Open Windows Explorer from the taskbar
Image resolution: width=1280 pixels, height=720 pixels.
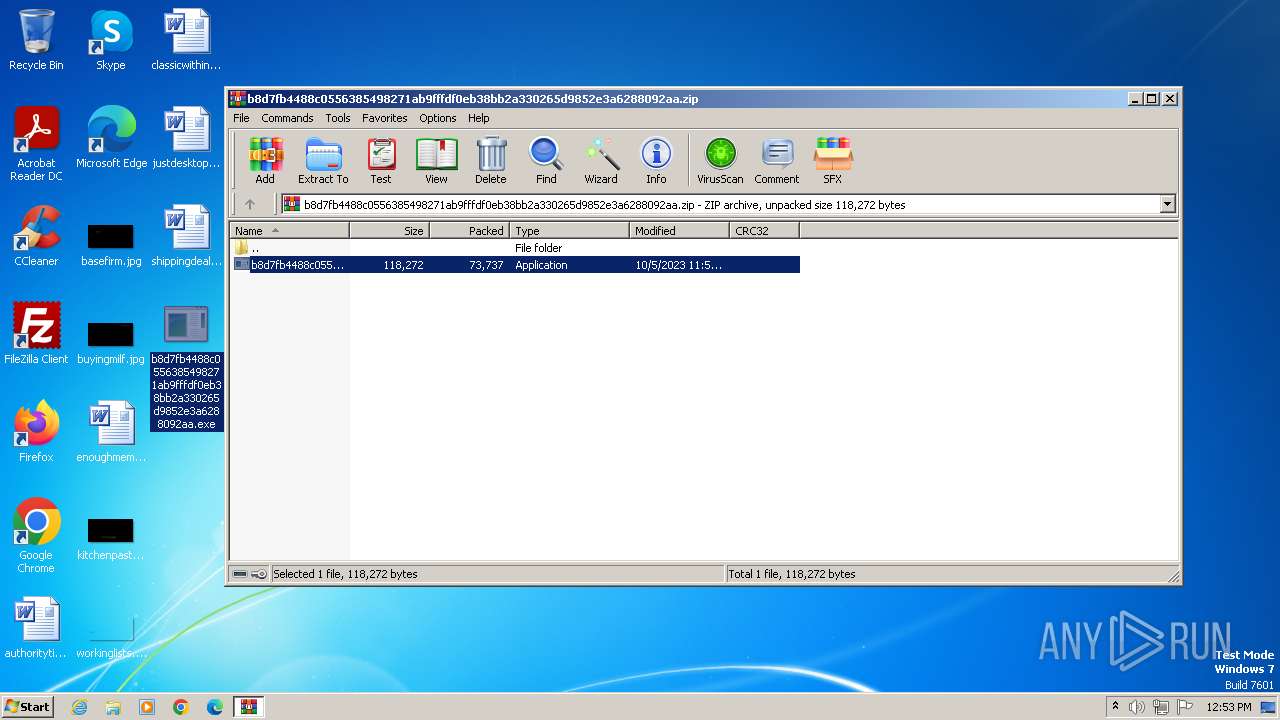point(113,707)
